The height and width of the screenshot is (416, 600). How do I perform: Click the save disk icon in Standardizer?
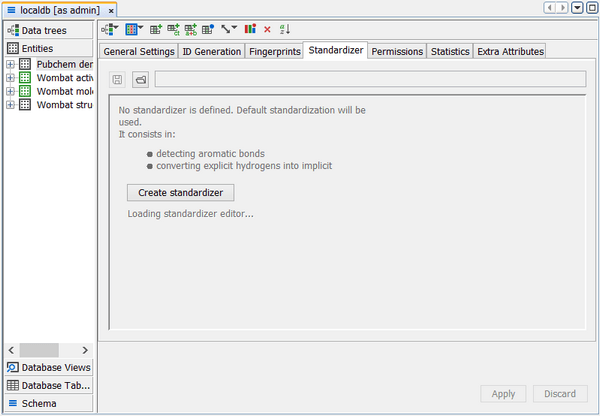[118, 79]
